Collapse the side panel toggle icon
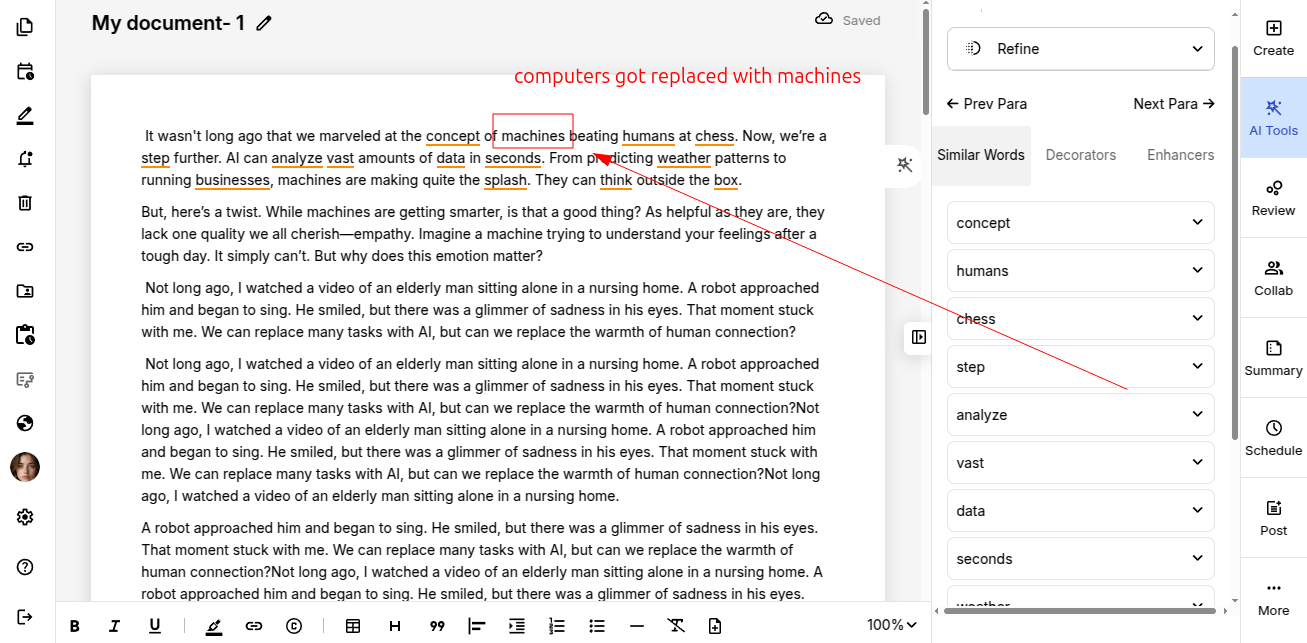This screenshot has height=643, width=1307. (919, 338)
